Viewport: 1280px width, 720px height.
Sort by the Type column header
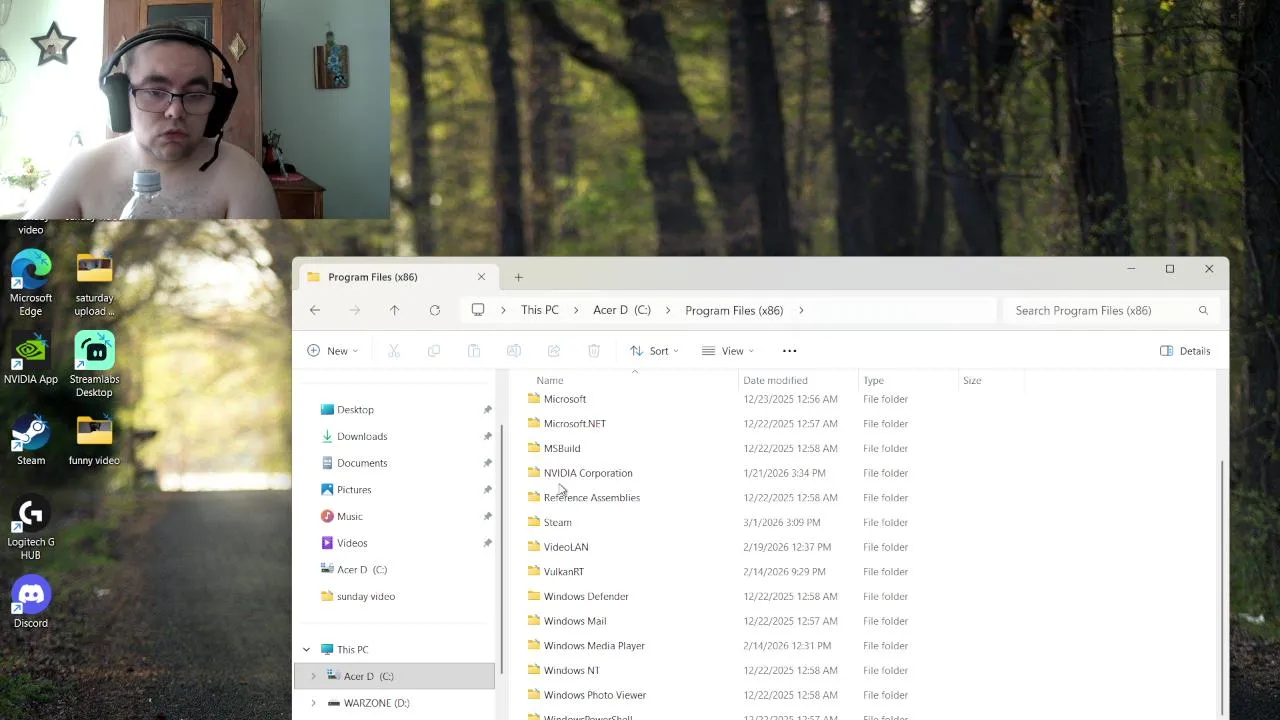[873, 380]
